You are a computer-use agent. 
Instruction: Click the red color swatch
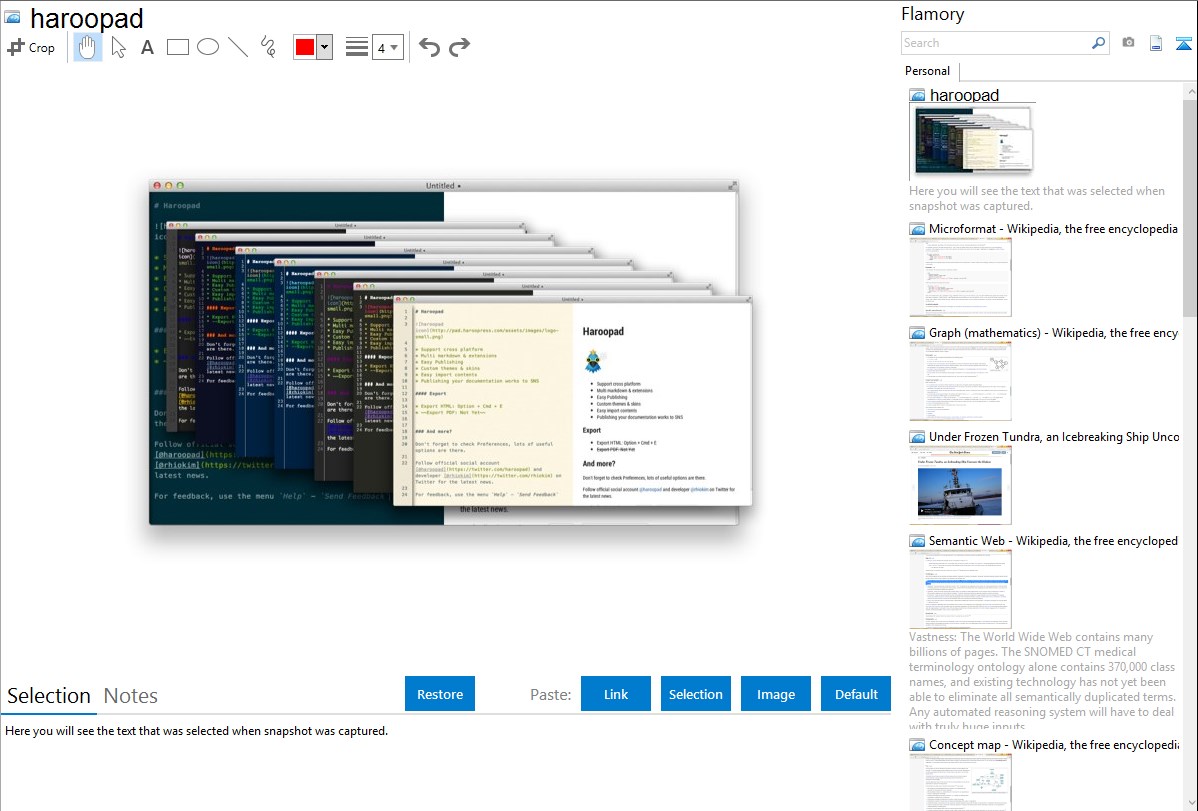(x=305, y=47)
